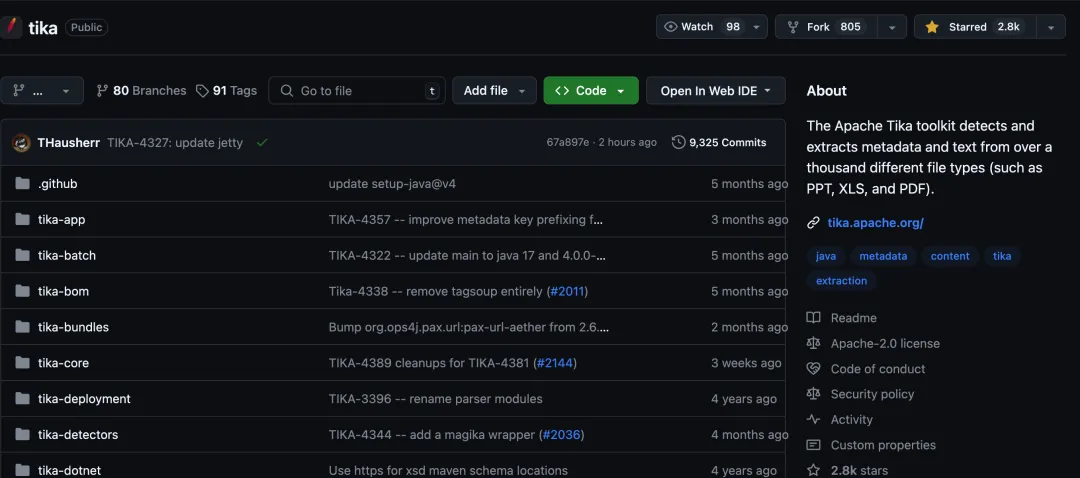Click the branches icon next to 80 Branches
The width and height of the screenshot is (1080, 478).
point(102,90)
